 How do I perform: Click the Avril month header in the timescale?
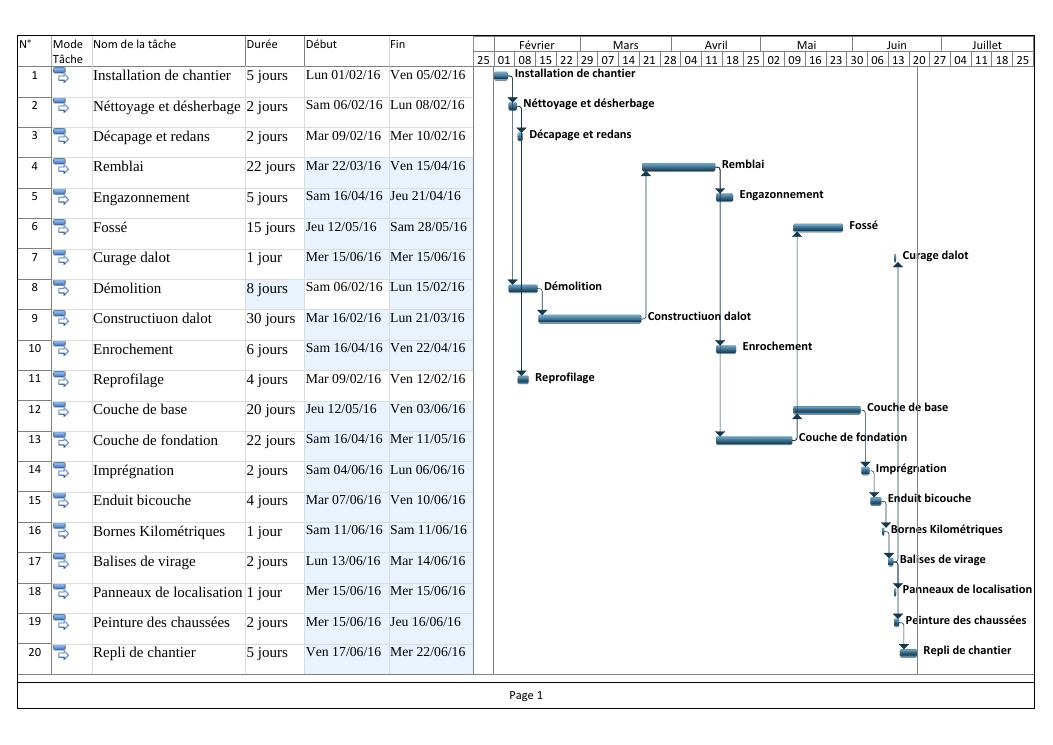point(715,45)
